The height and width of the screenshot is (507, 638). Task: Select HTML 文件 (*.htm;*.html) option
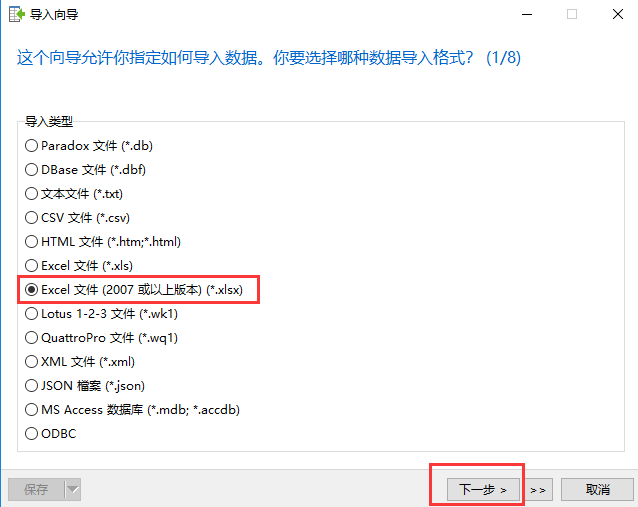103,242
